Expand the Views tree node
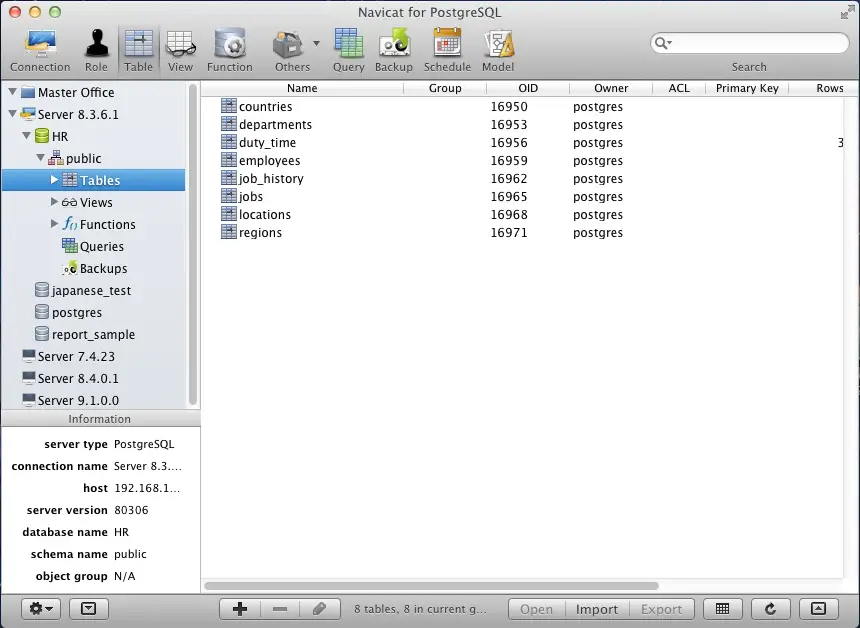 [x=54, y=202]
